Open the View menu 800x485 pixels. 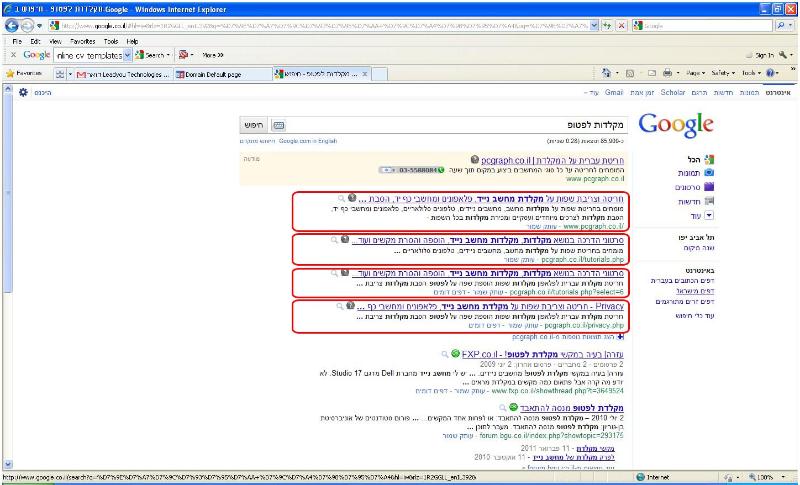point(55,41)
